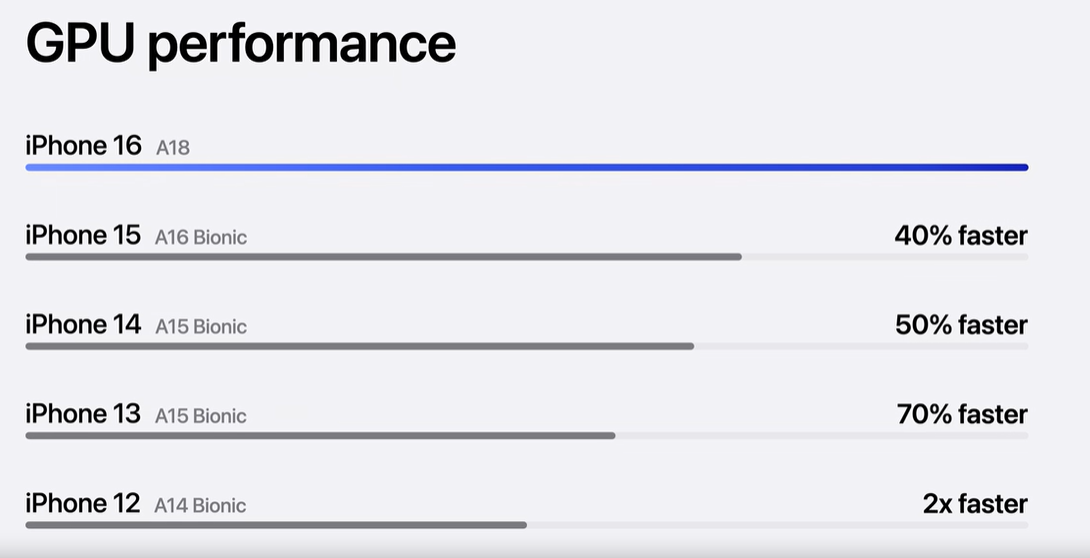Click the gray iPhone 12 performance bar
The height and width of the screenshot is (558, 1090).
(276, 524)
